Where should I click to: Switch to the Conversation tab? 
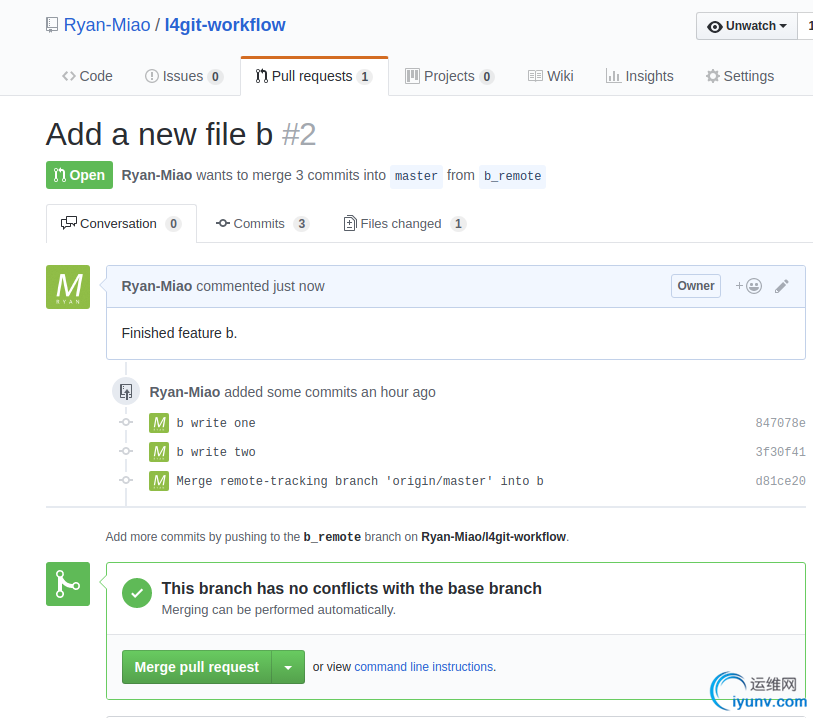[121, 223]
